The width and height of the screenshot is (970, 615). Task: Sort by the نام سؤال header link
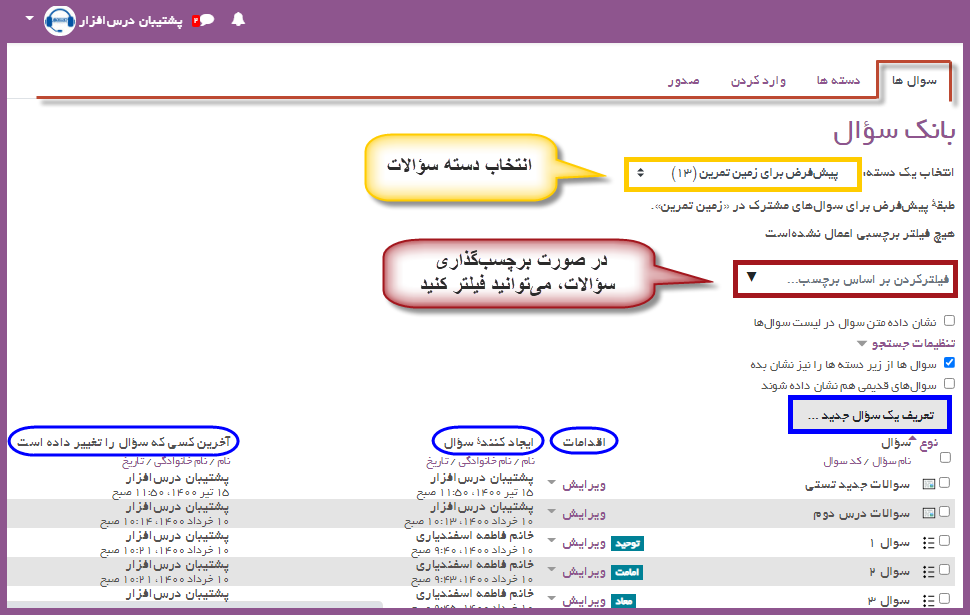(x=891, y=461)
